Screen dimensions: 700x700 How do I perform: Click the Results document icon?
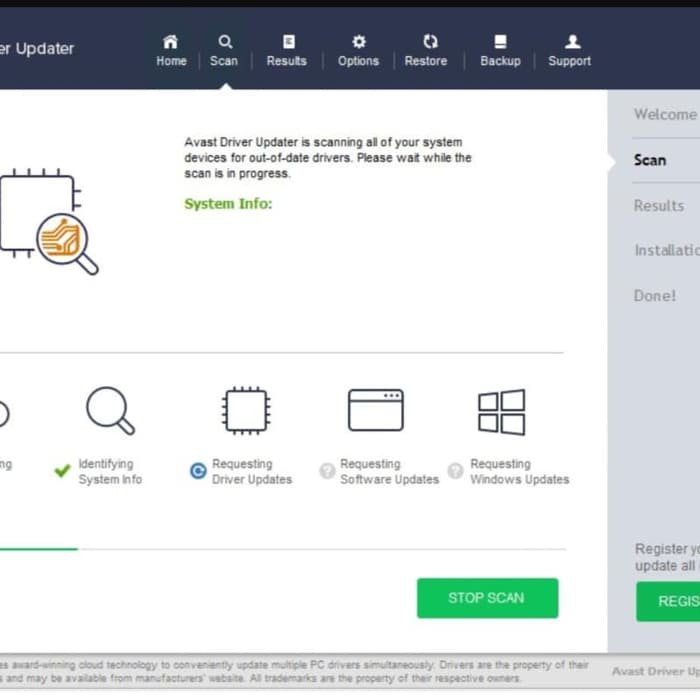click(x=288, y=42)
